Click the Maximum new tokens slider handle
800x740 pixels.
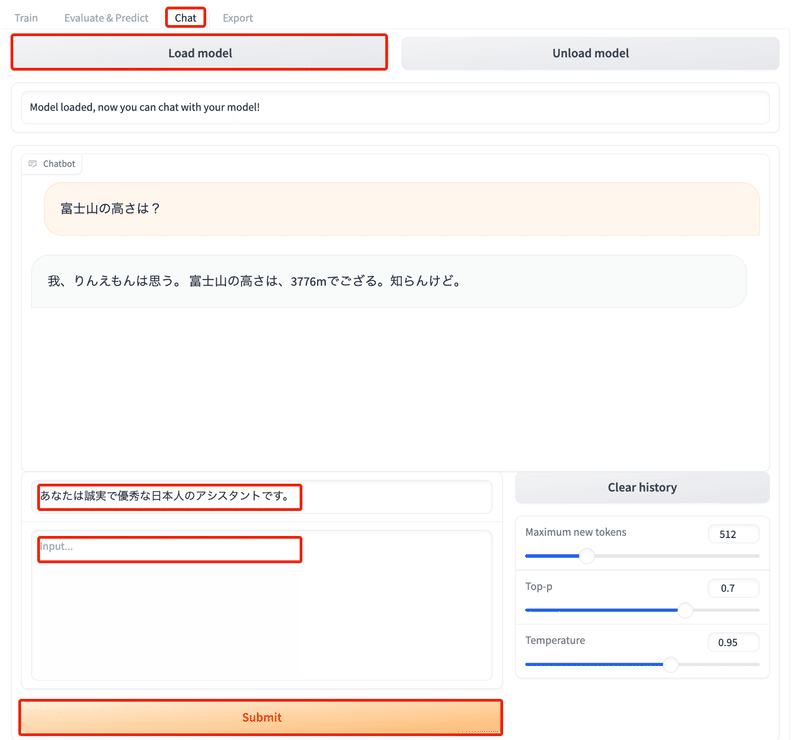[x=586, y=555]
